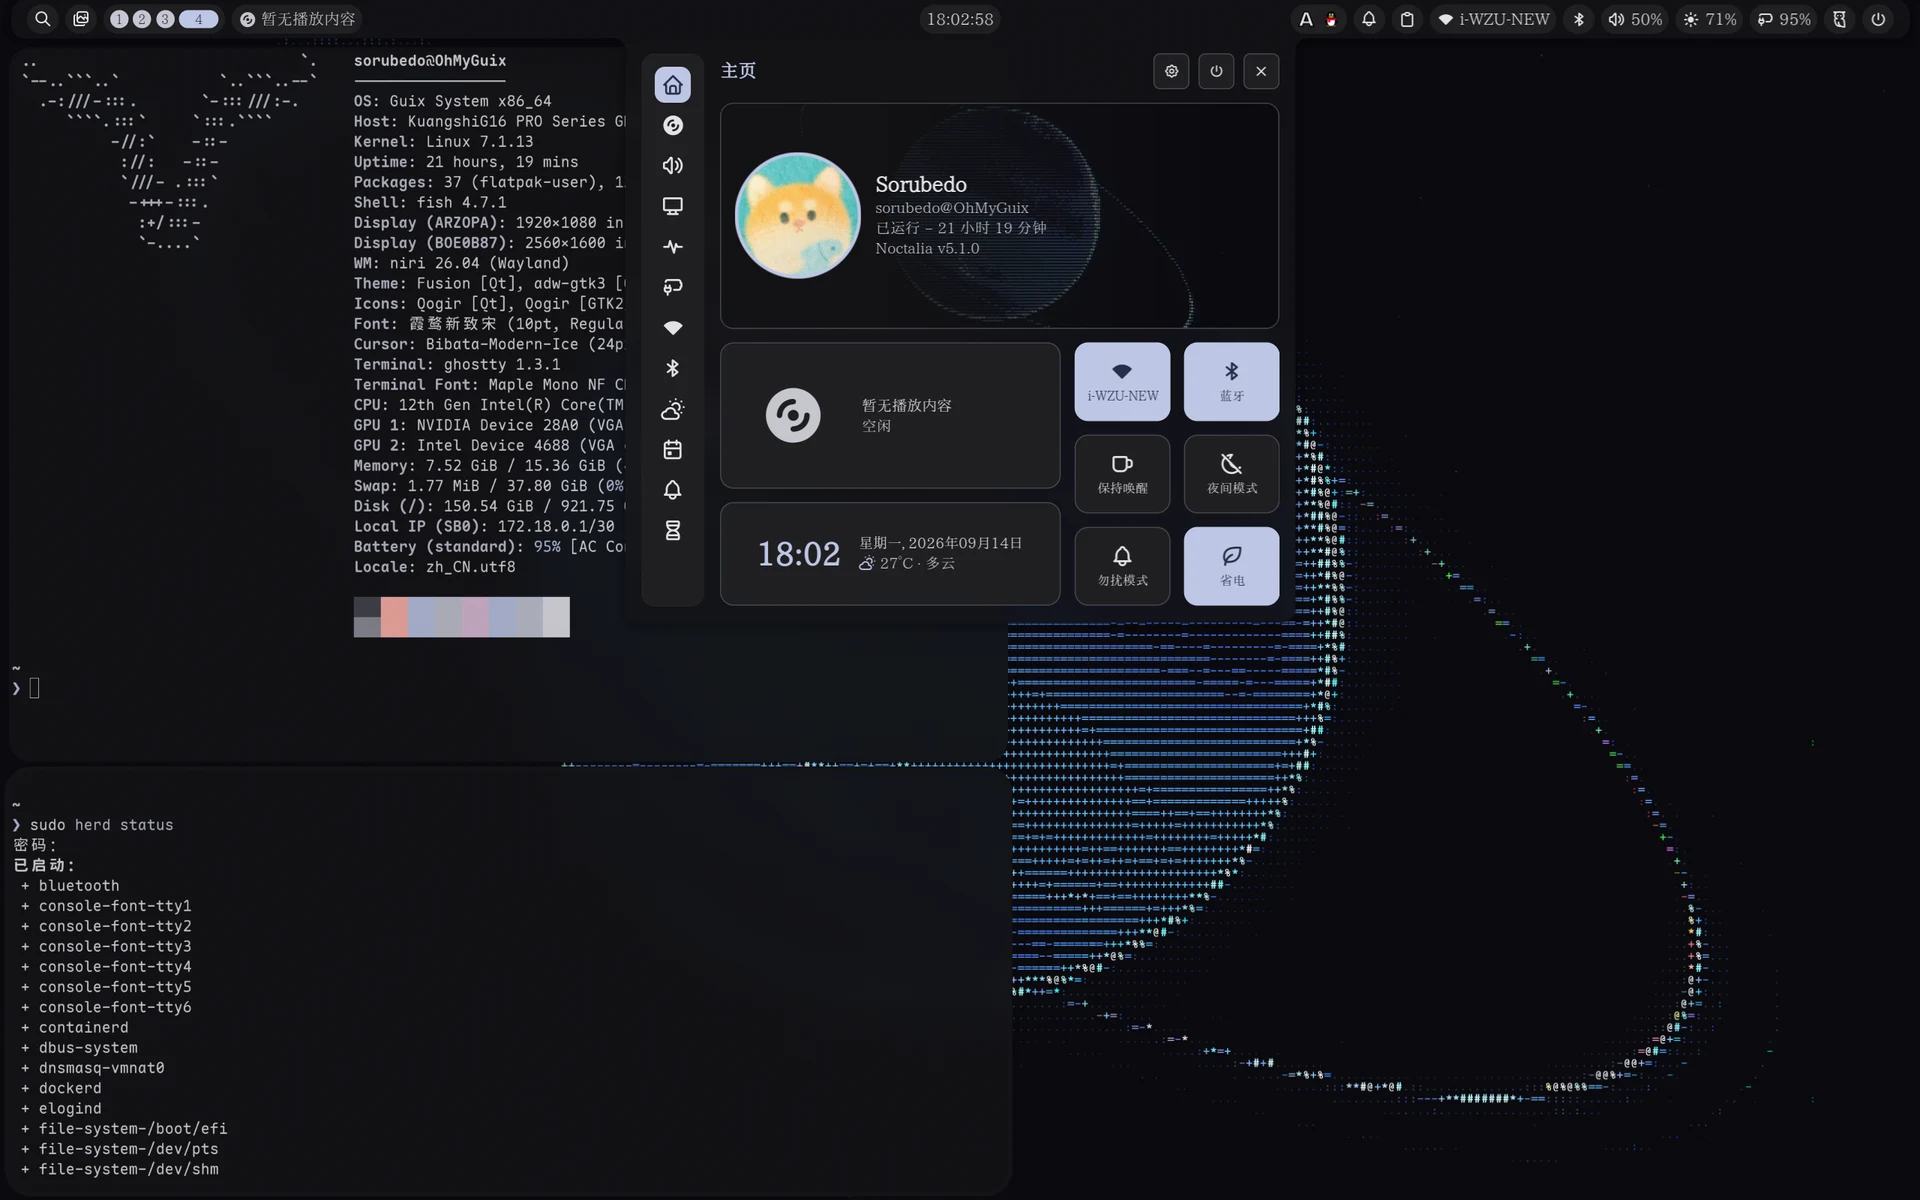Click the 18:02:58 clock in top bar
The height and width of the screenshot is (1200, 1920).
(960, 19)
